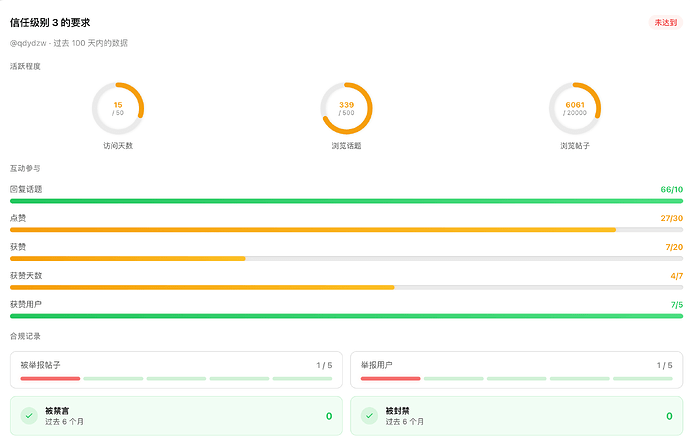Image resolution: width=690 pixels, height=444 pixels.
Task: Click the 被封禁 zero count
Action: 669,416
